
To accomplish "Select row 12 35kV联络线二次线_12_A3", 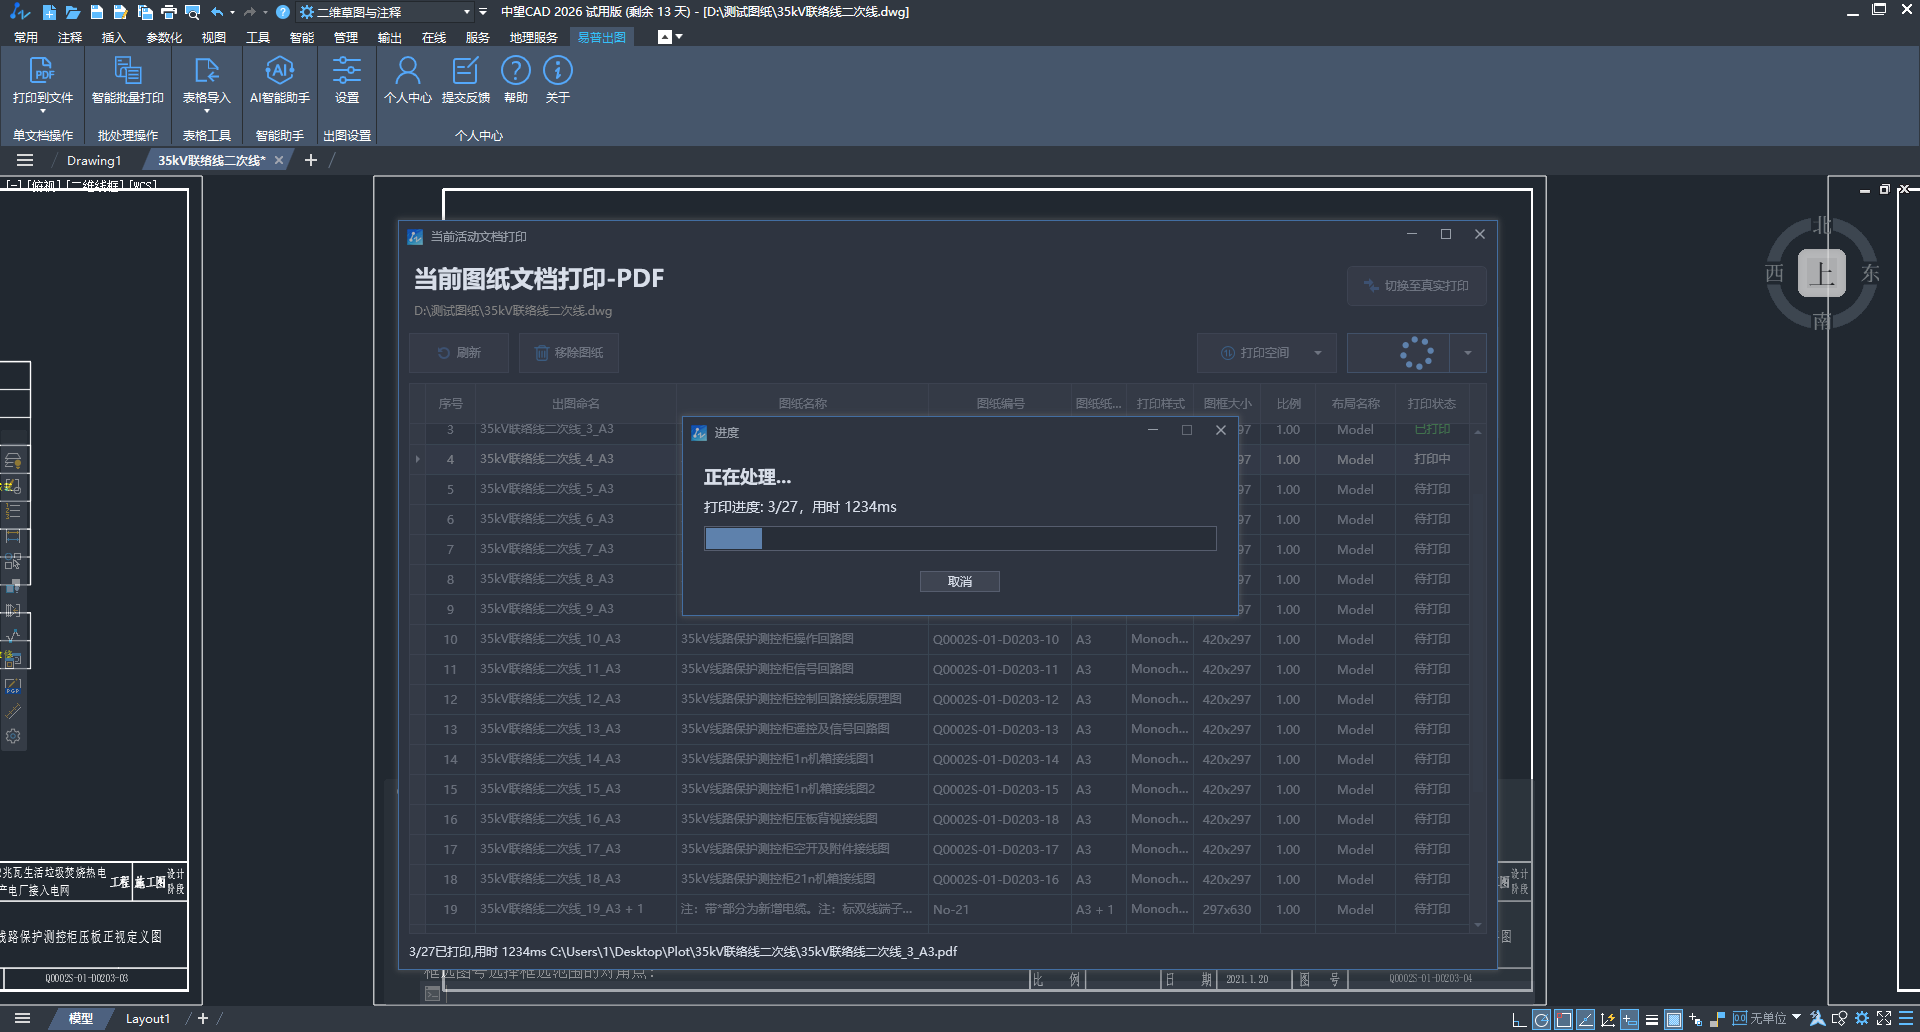I will click(x=550, y=699).
